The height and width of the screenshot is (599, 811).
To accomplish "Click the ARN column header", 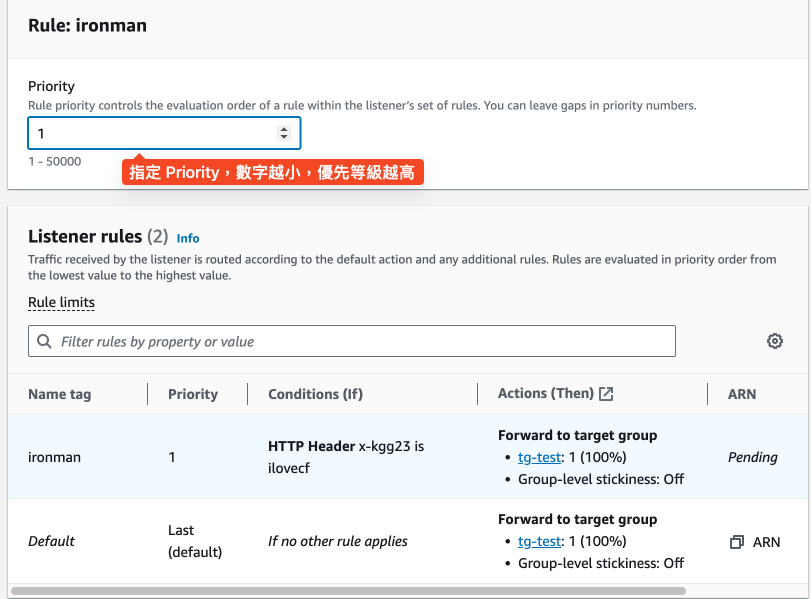I will click(x=742, y=394).
